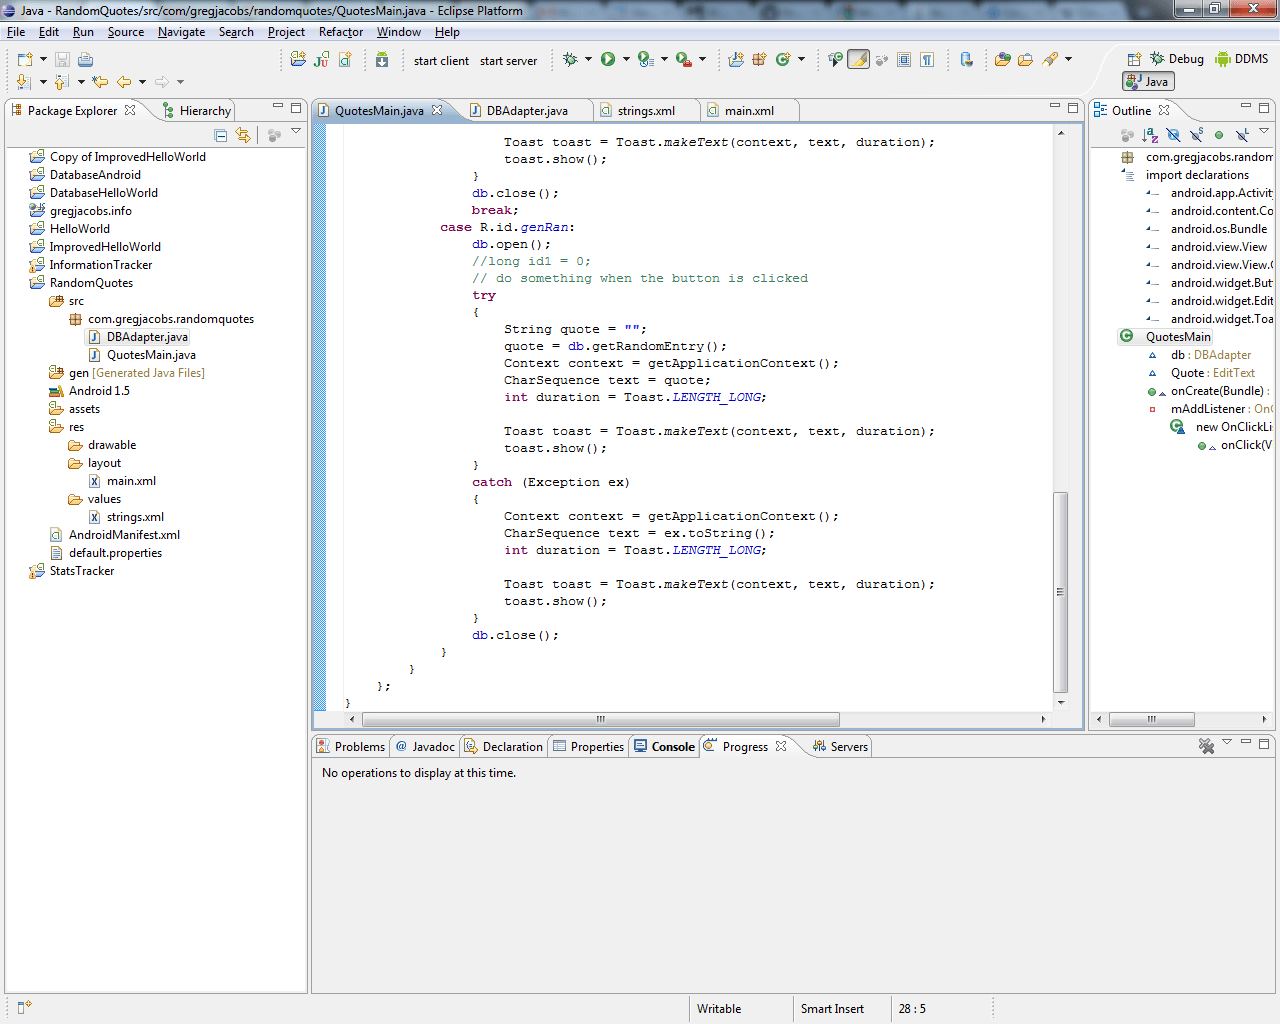The image size is (1280, 1024).
Task: Click the start server button
Action: 508,60
